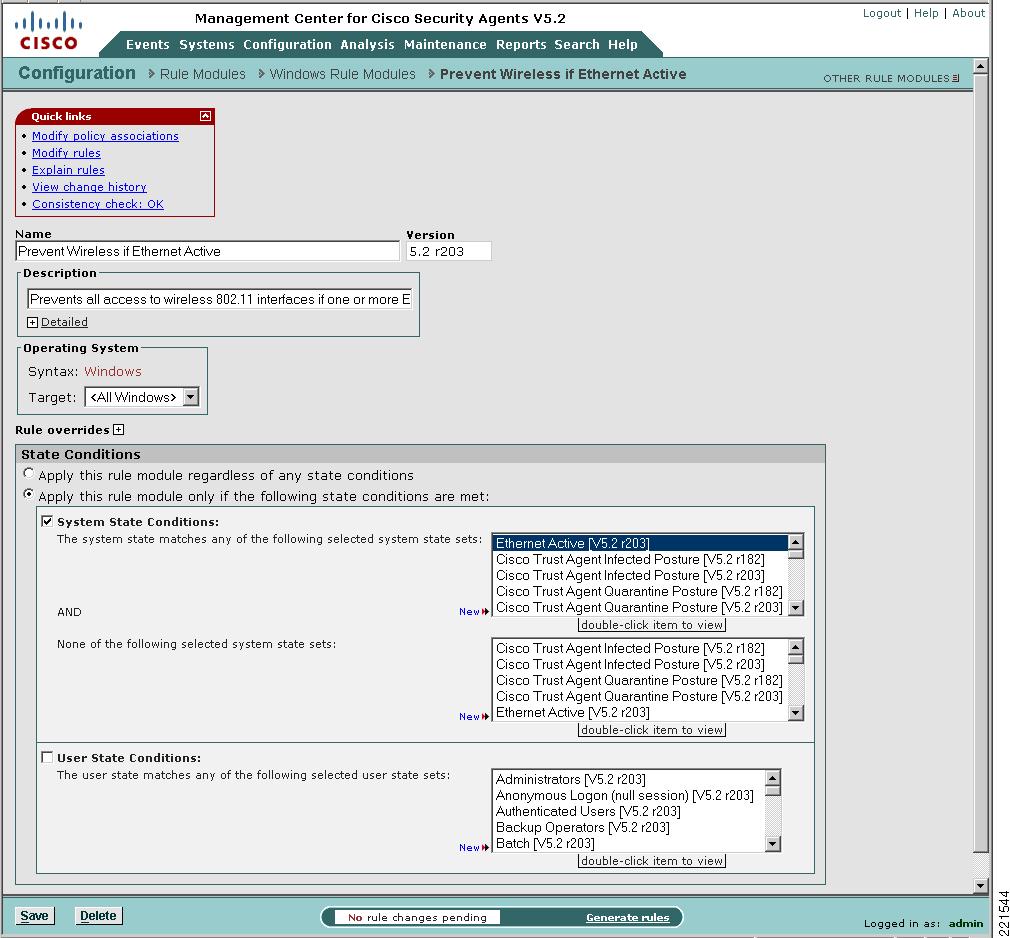Open the Systems menu
The image size is (1010, 938).
click(207, 44)
